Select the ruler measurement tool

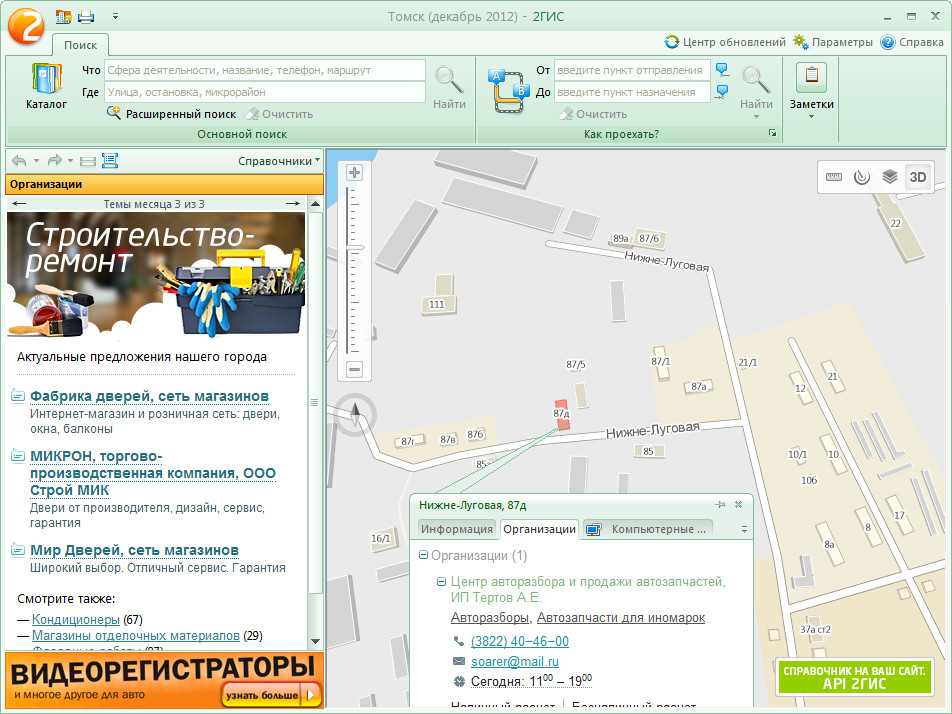coord(834,177)
